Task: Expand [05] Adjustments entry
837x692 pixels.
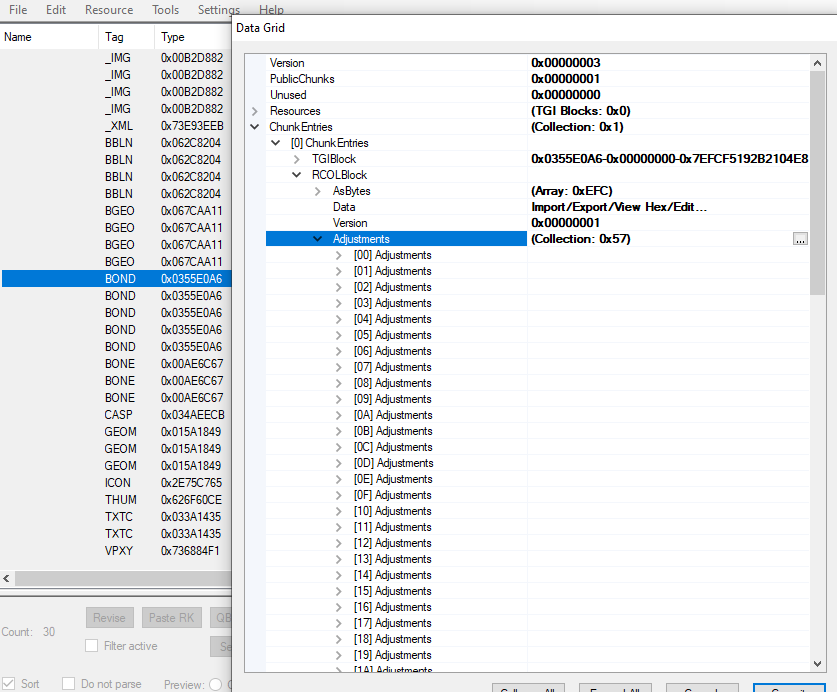Action: (x=338, y=335)
